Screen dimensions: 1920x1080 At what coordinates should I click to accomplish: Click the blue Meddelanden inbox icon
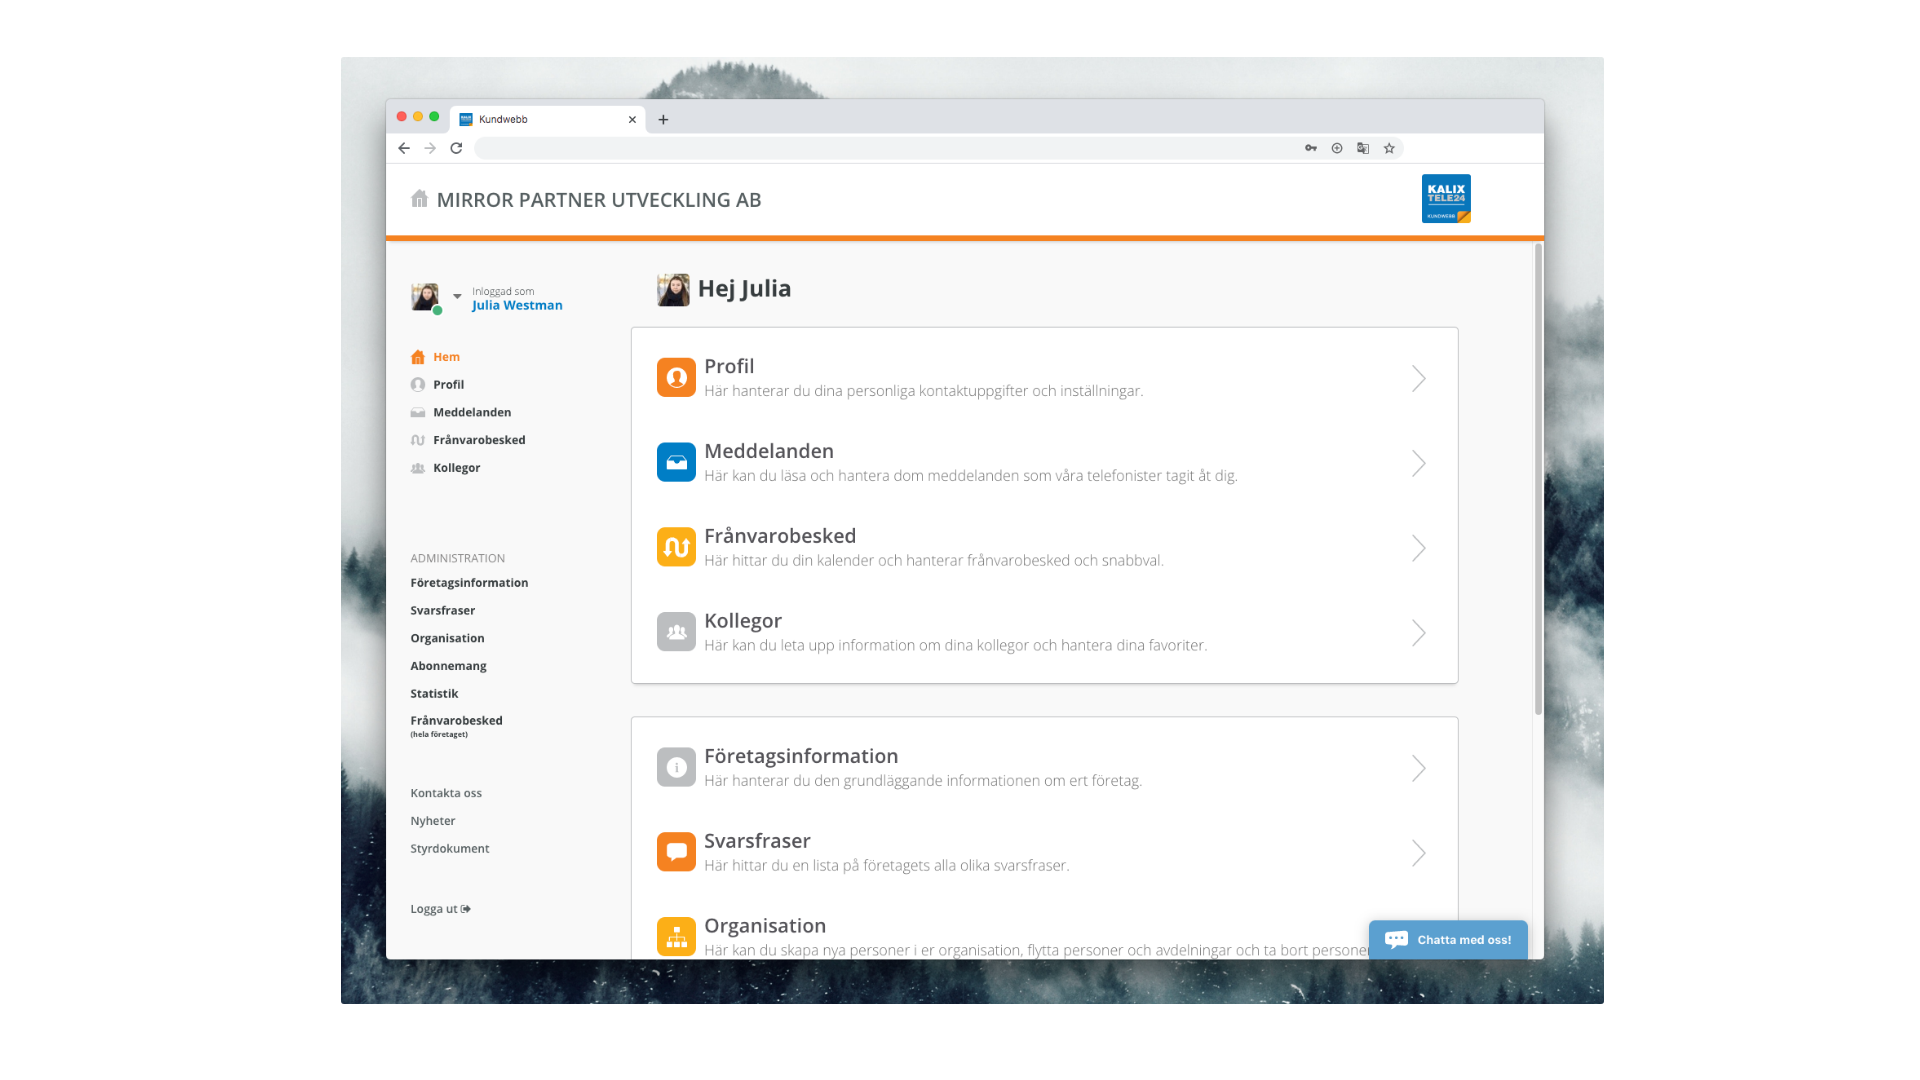(676, 463)
